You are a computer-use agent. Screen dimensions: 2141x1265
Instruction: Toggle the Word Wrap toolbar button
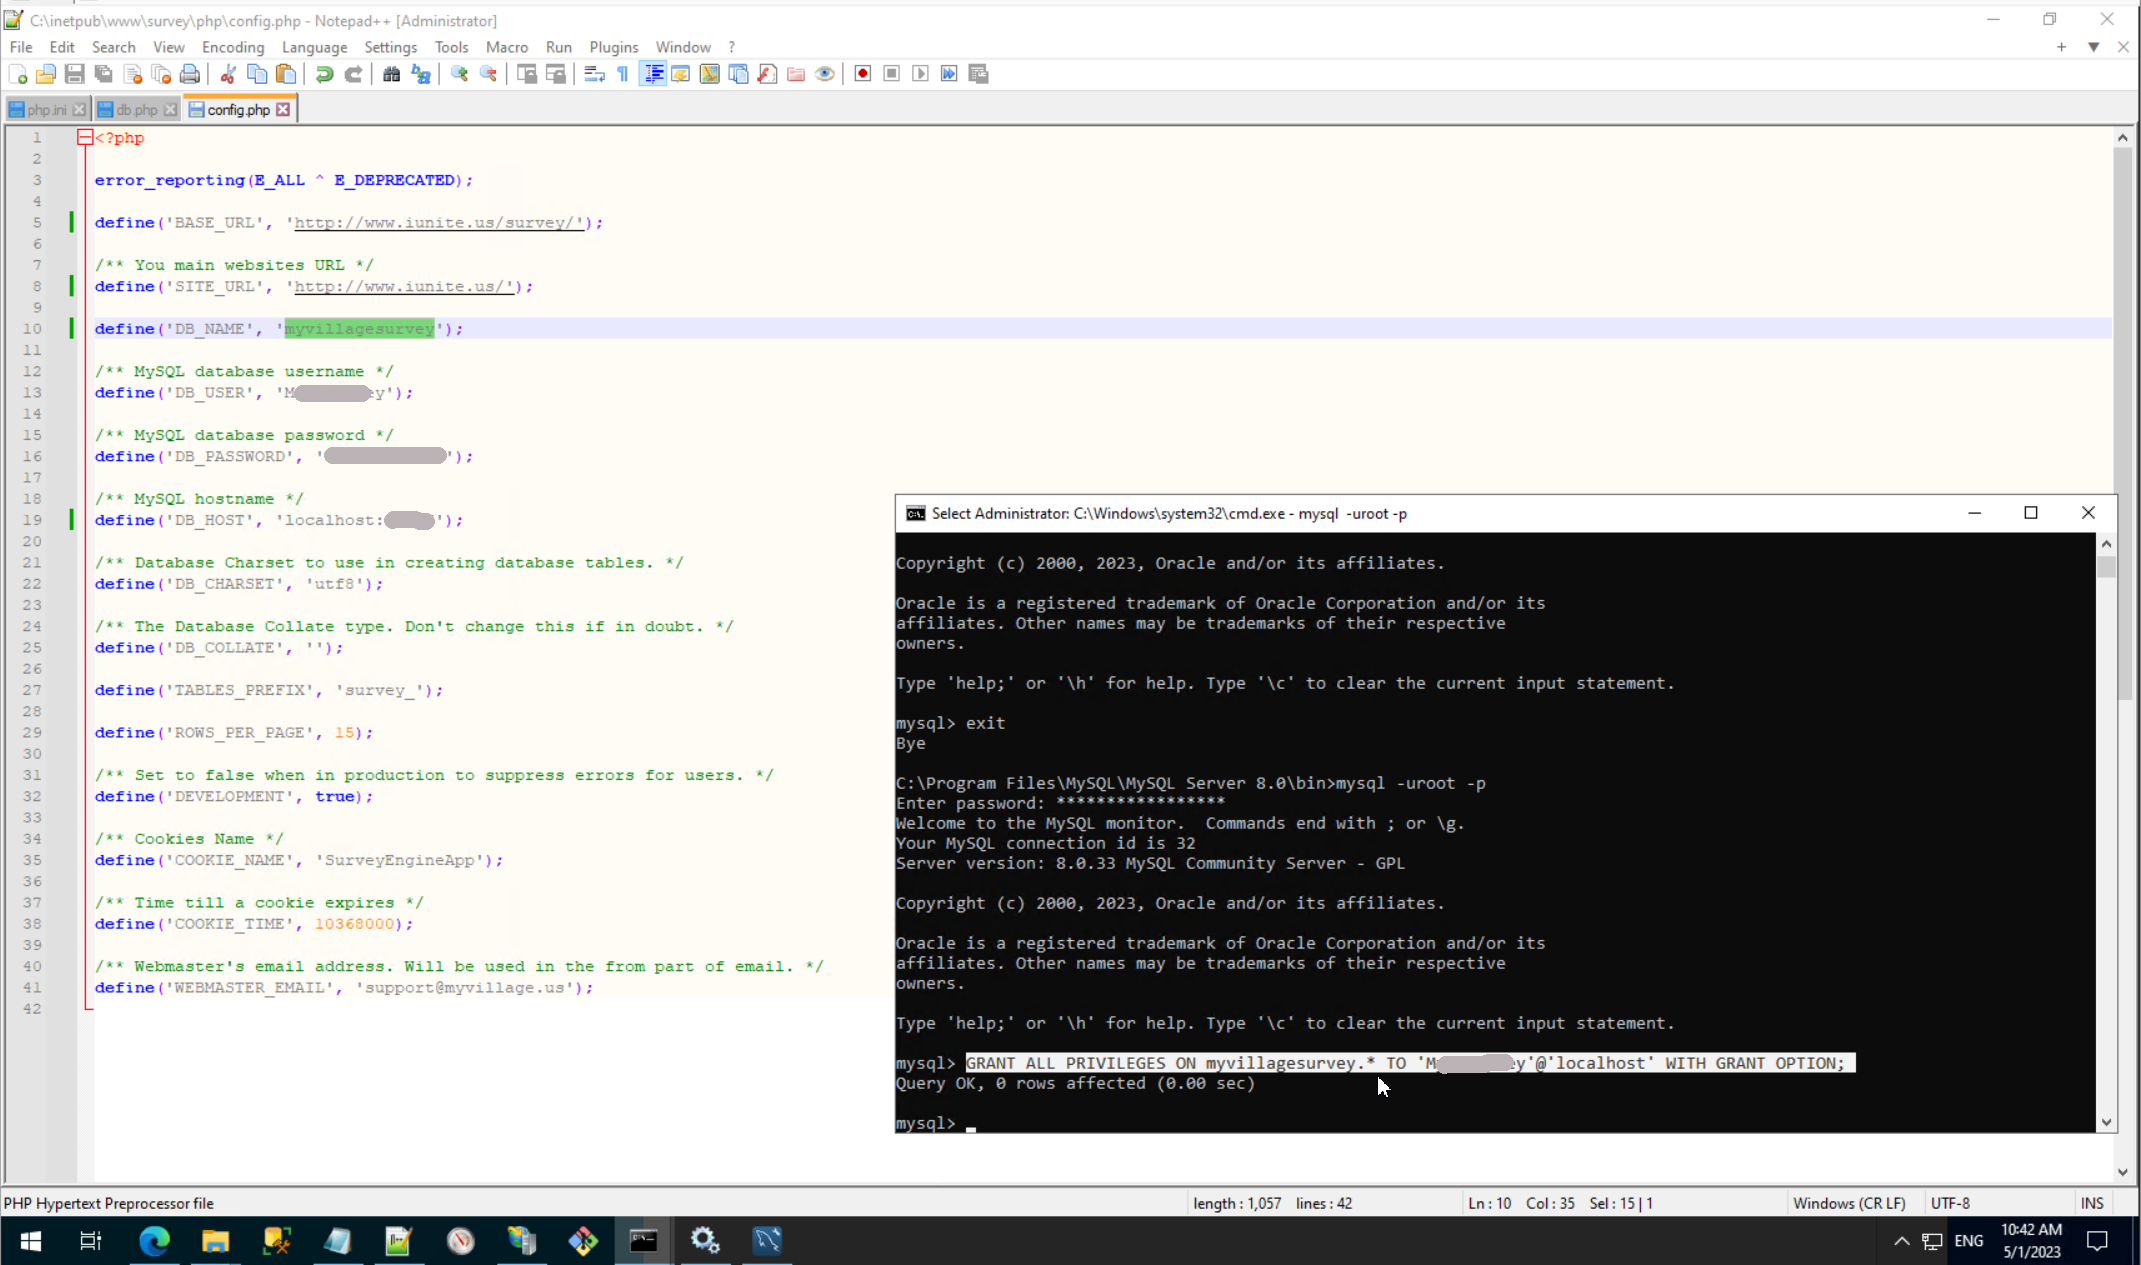(x=594, y=74)
